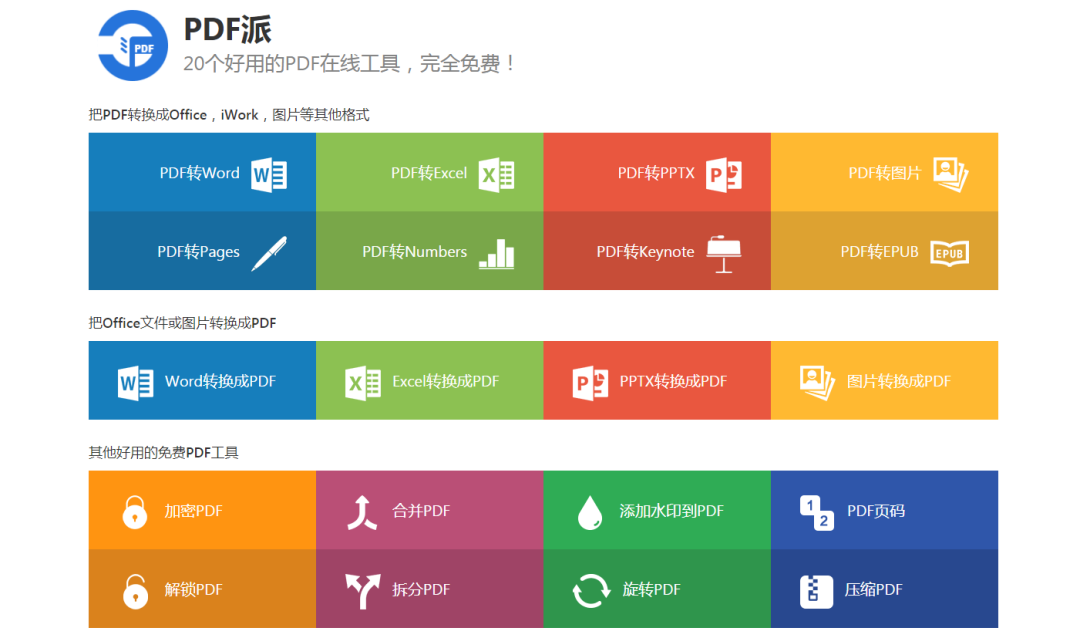Click the open padlock icon for 解锁PDF

(135, 591)
